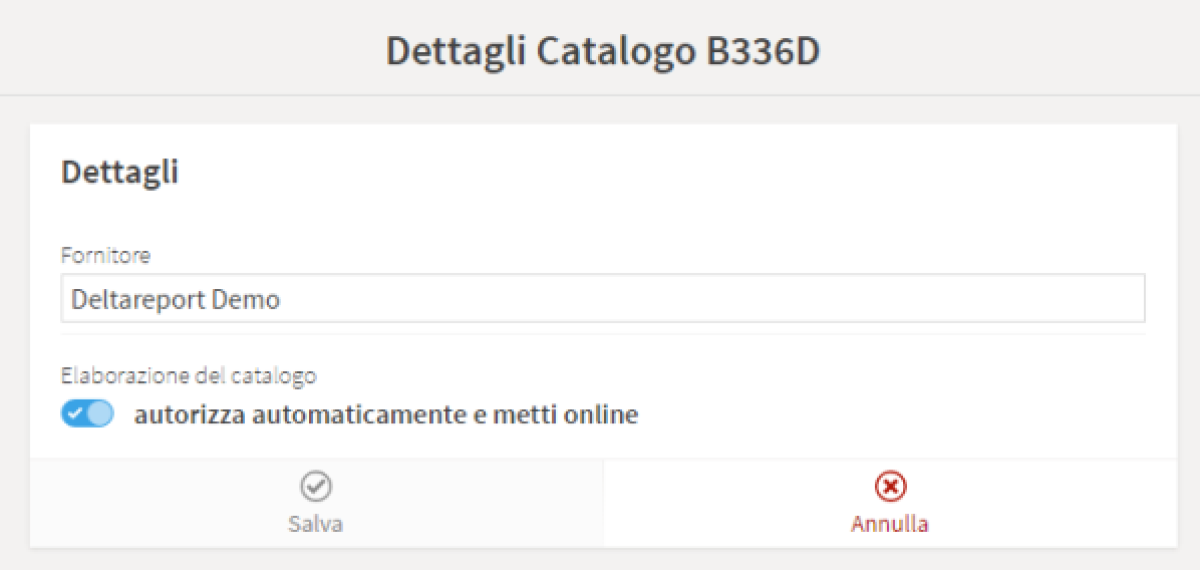Click the "Dettagli" section heading
This screenshot has height=570, width=1200.
(x=120, y=172)
